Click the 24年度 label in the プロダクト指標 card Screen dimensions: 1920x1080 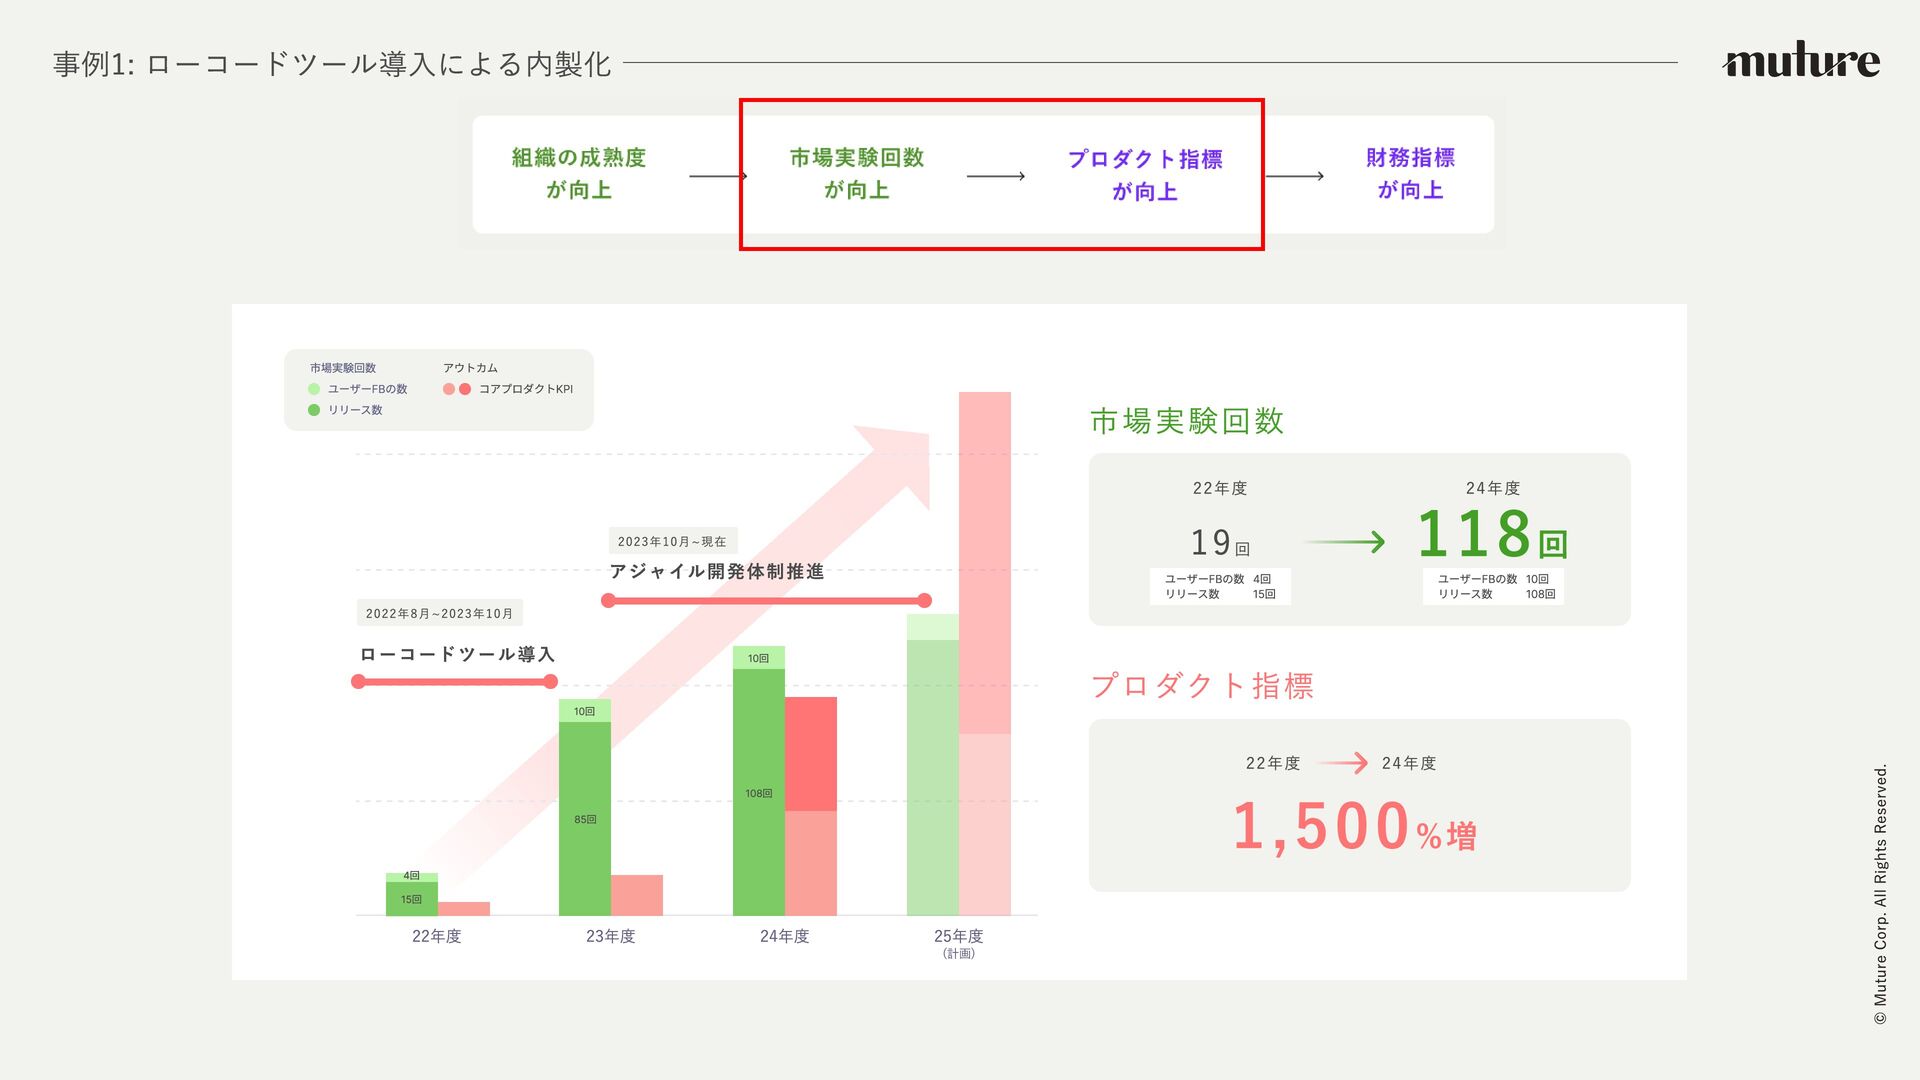point(1409,763)
